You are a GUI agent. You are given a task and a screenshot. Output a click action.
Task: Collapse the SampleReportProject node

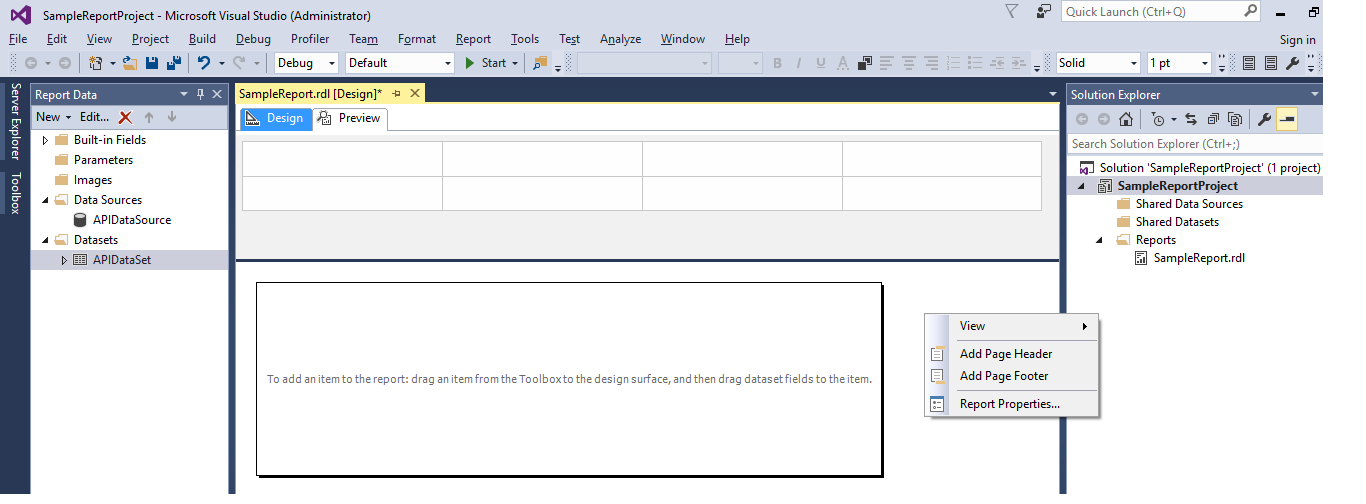point(1083,186)
